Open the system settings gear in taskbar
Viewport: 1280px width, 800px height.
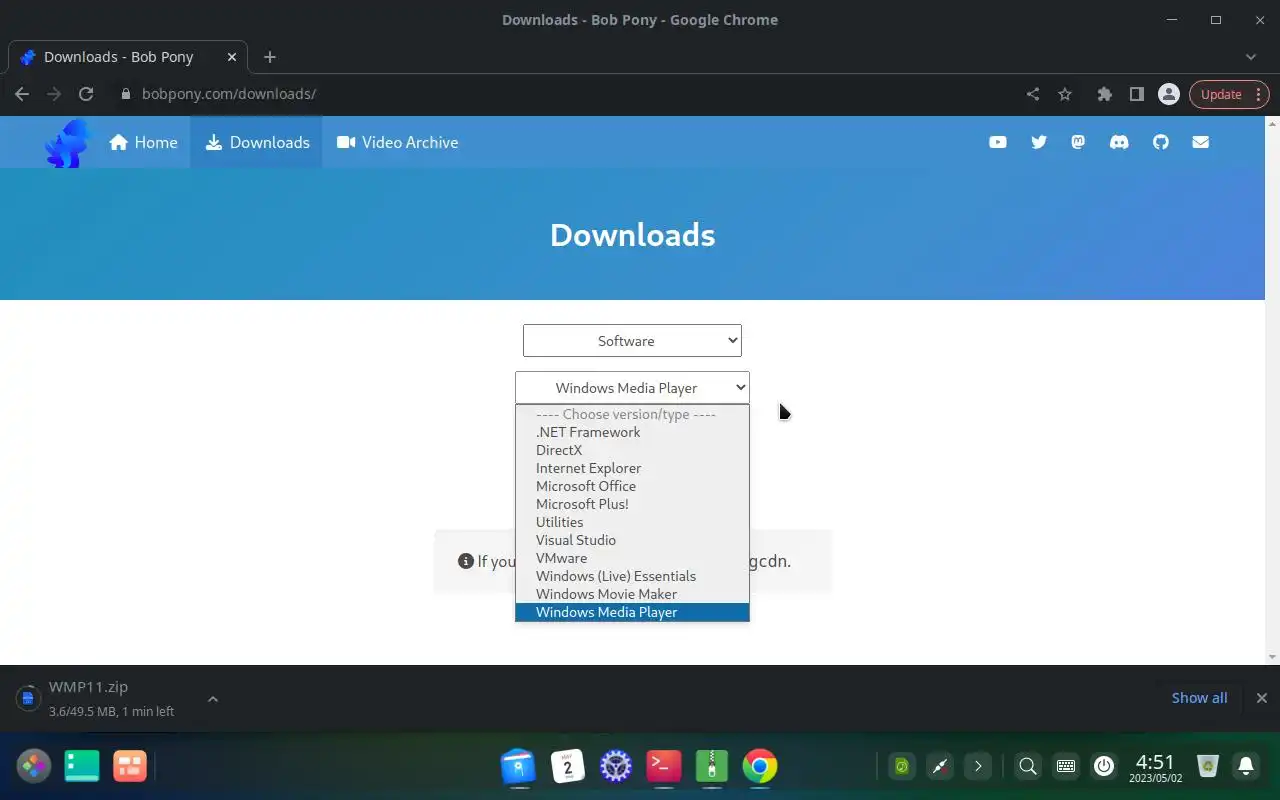pos(616,766)
